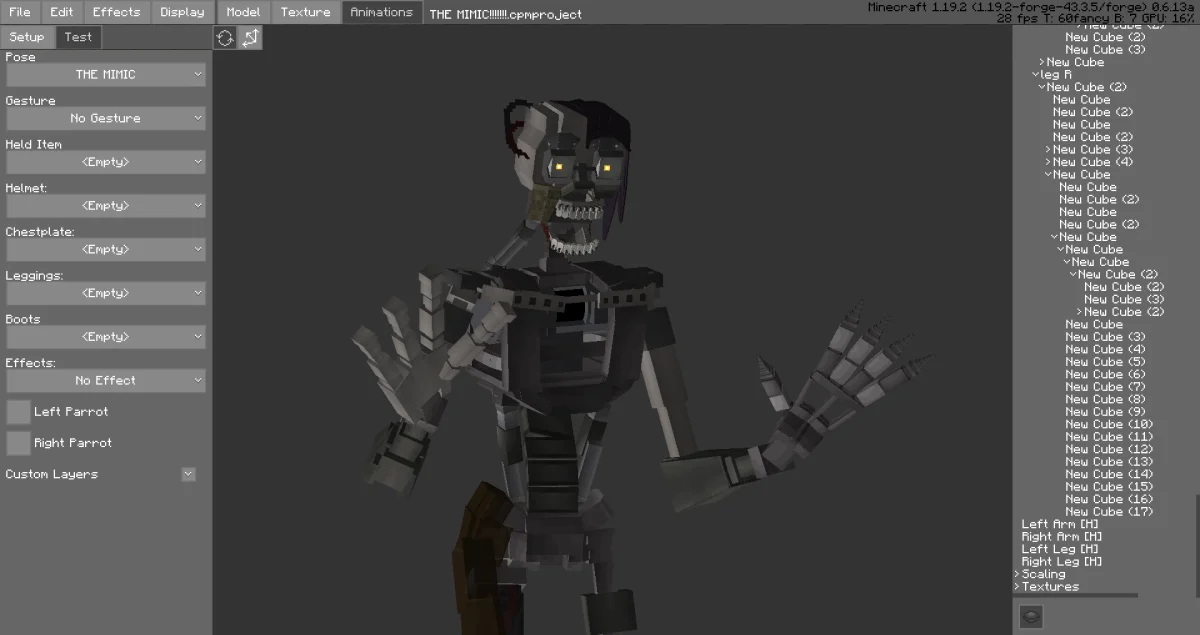Image resolution: width=1200 pixels, height=635 pixels.
Task: Select Right Leg [H] in the tree
Action: [1062, 562]
